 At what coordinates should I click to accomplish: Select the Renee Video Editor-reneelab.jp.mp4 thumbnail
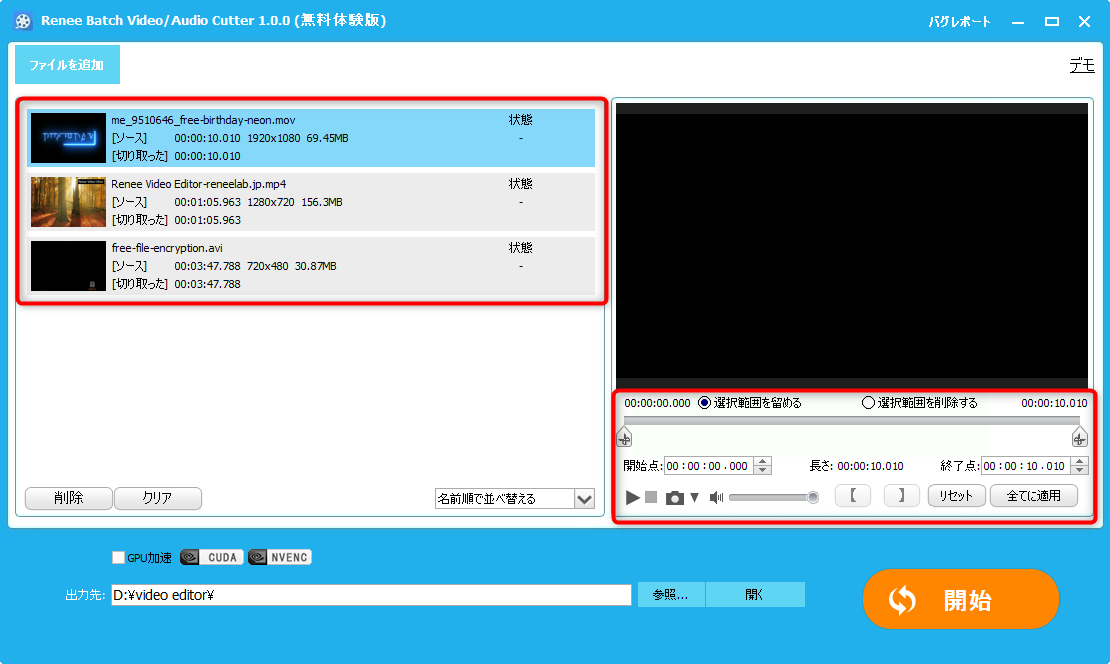tap(68, 202)
